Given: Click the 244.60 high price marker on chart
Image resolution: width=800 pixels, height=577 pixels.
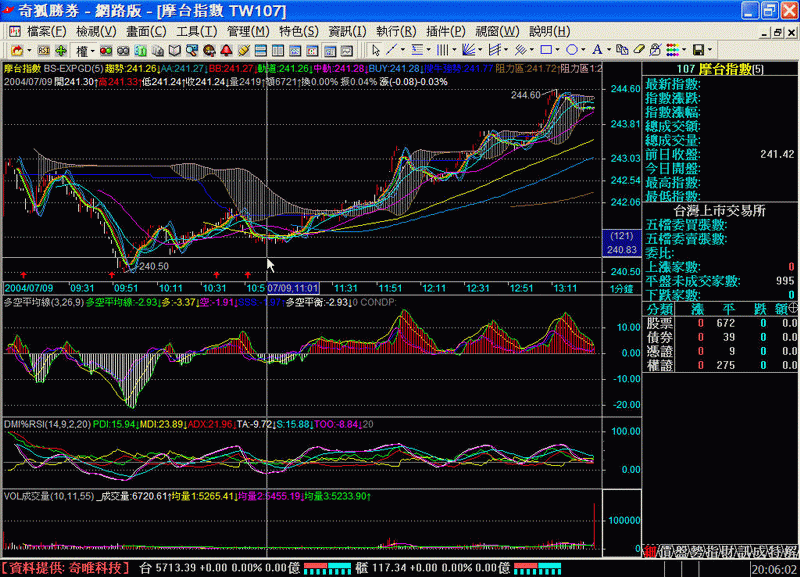Looking at the screenshot, I should point(525,95).
